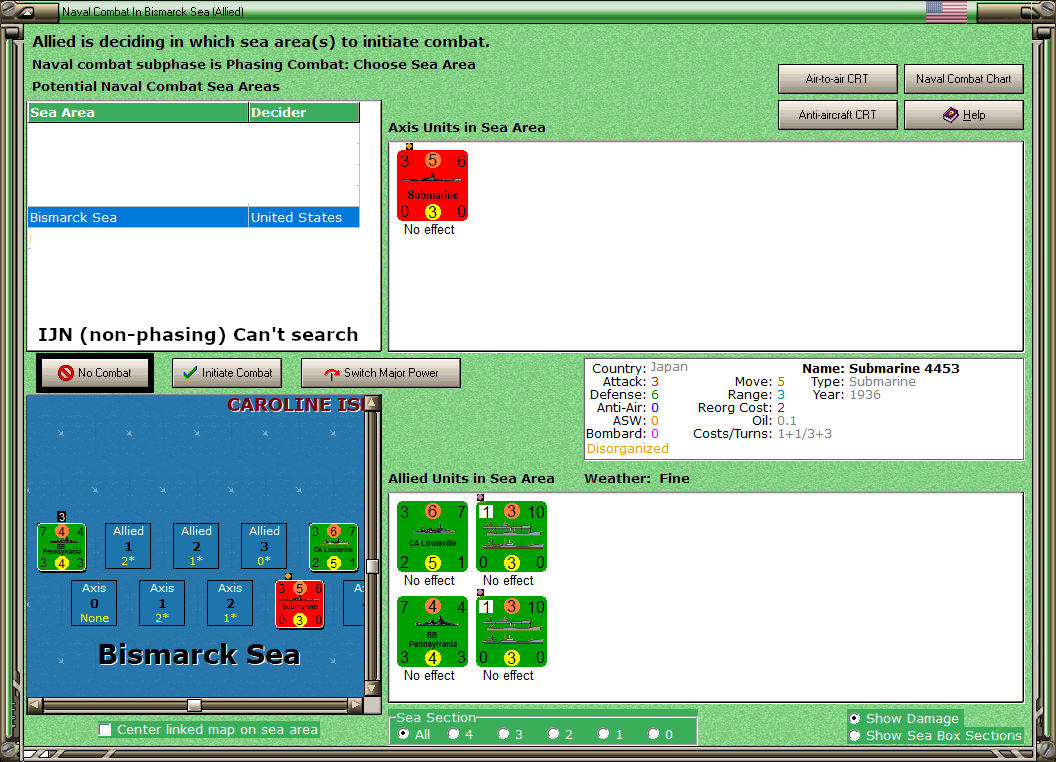Click Switch Major Power button
The height and width of the screenshot is (762, 1056).
381,373
